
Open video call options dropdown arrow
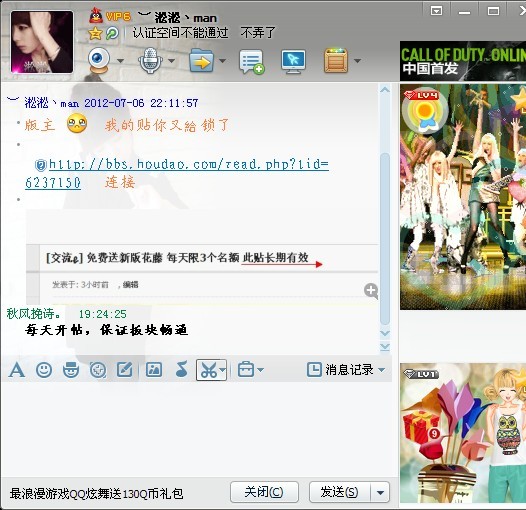click(x=120, y=61)
